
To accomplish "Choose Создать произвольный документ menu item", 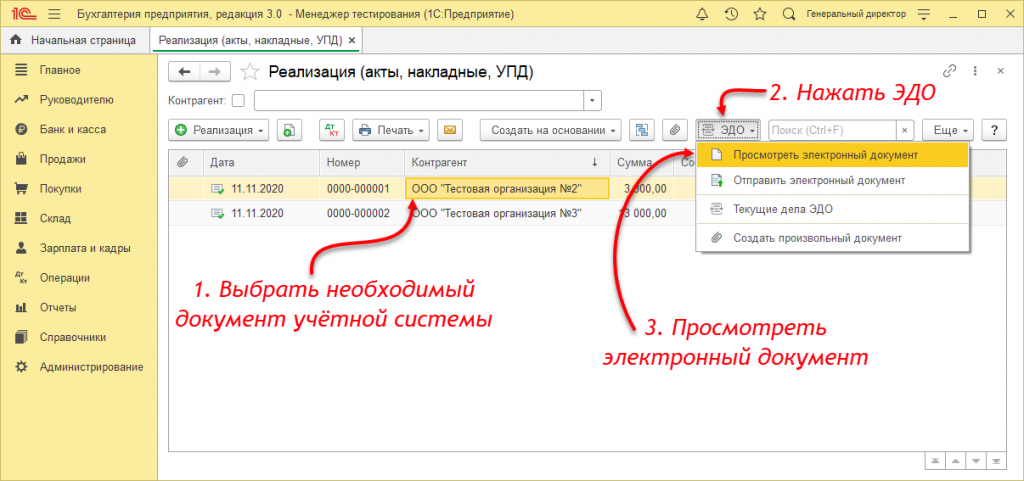I will point(833,238).
